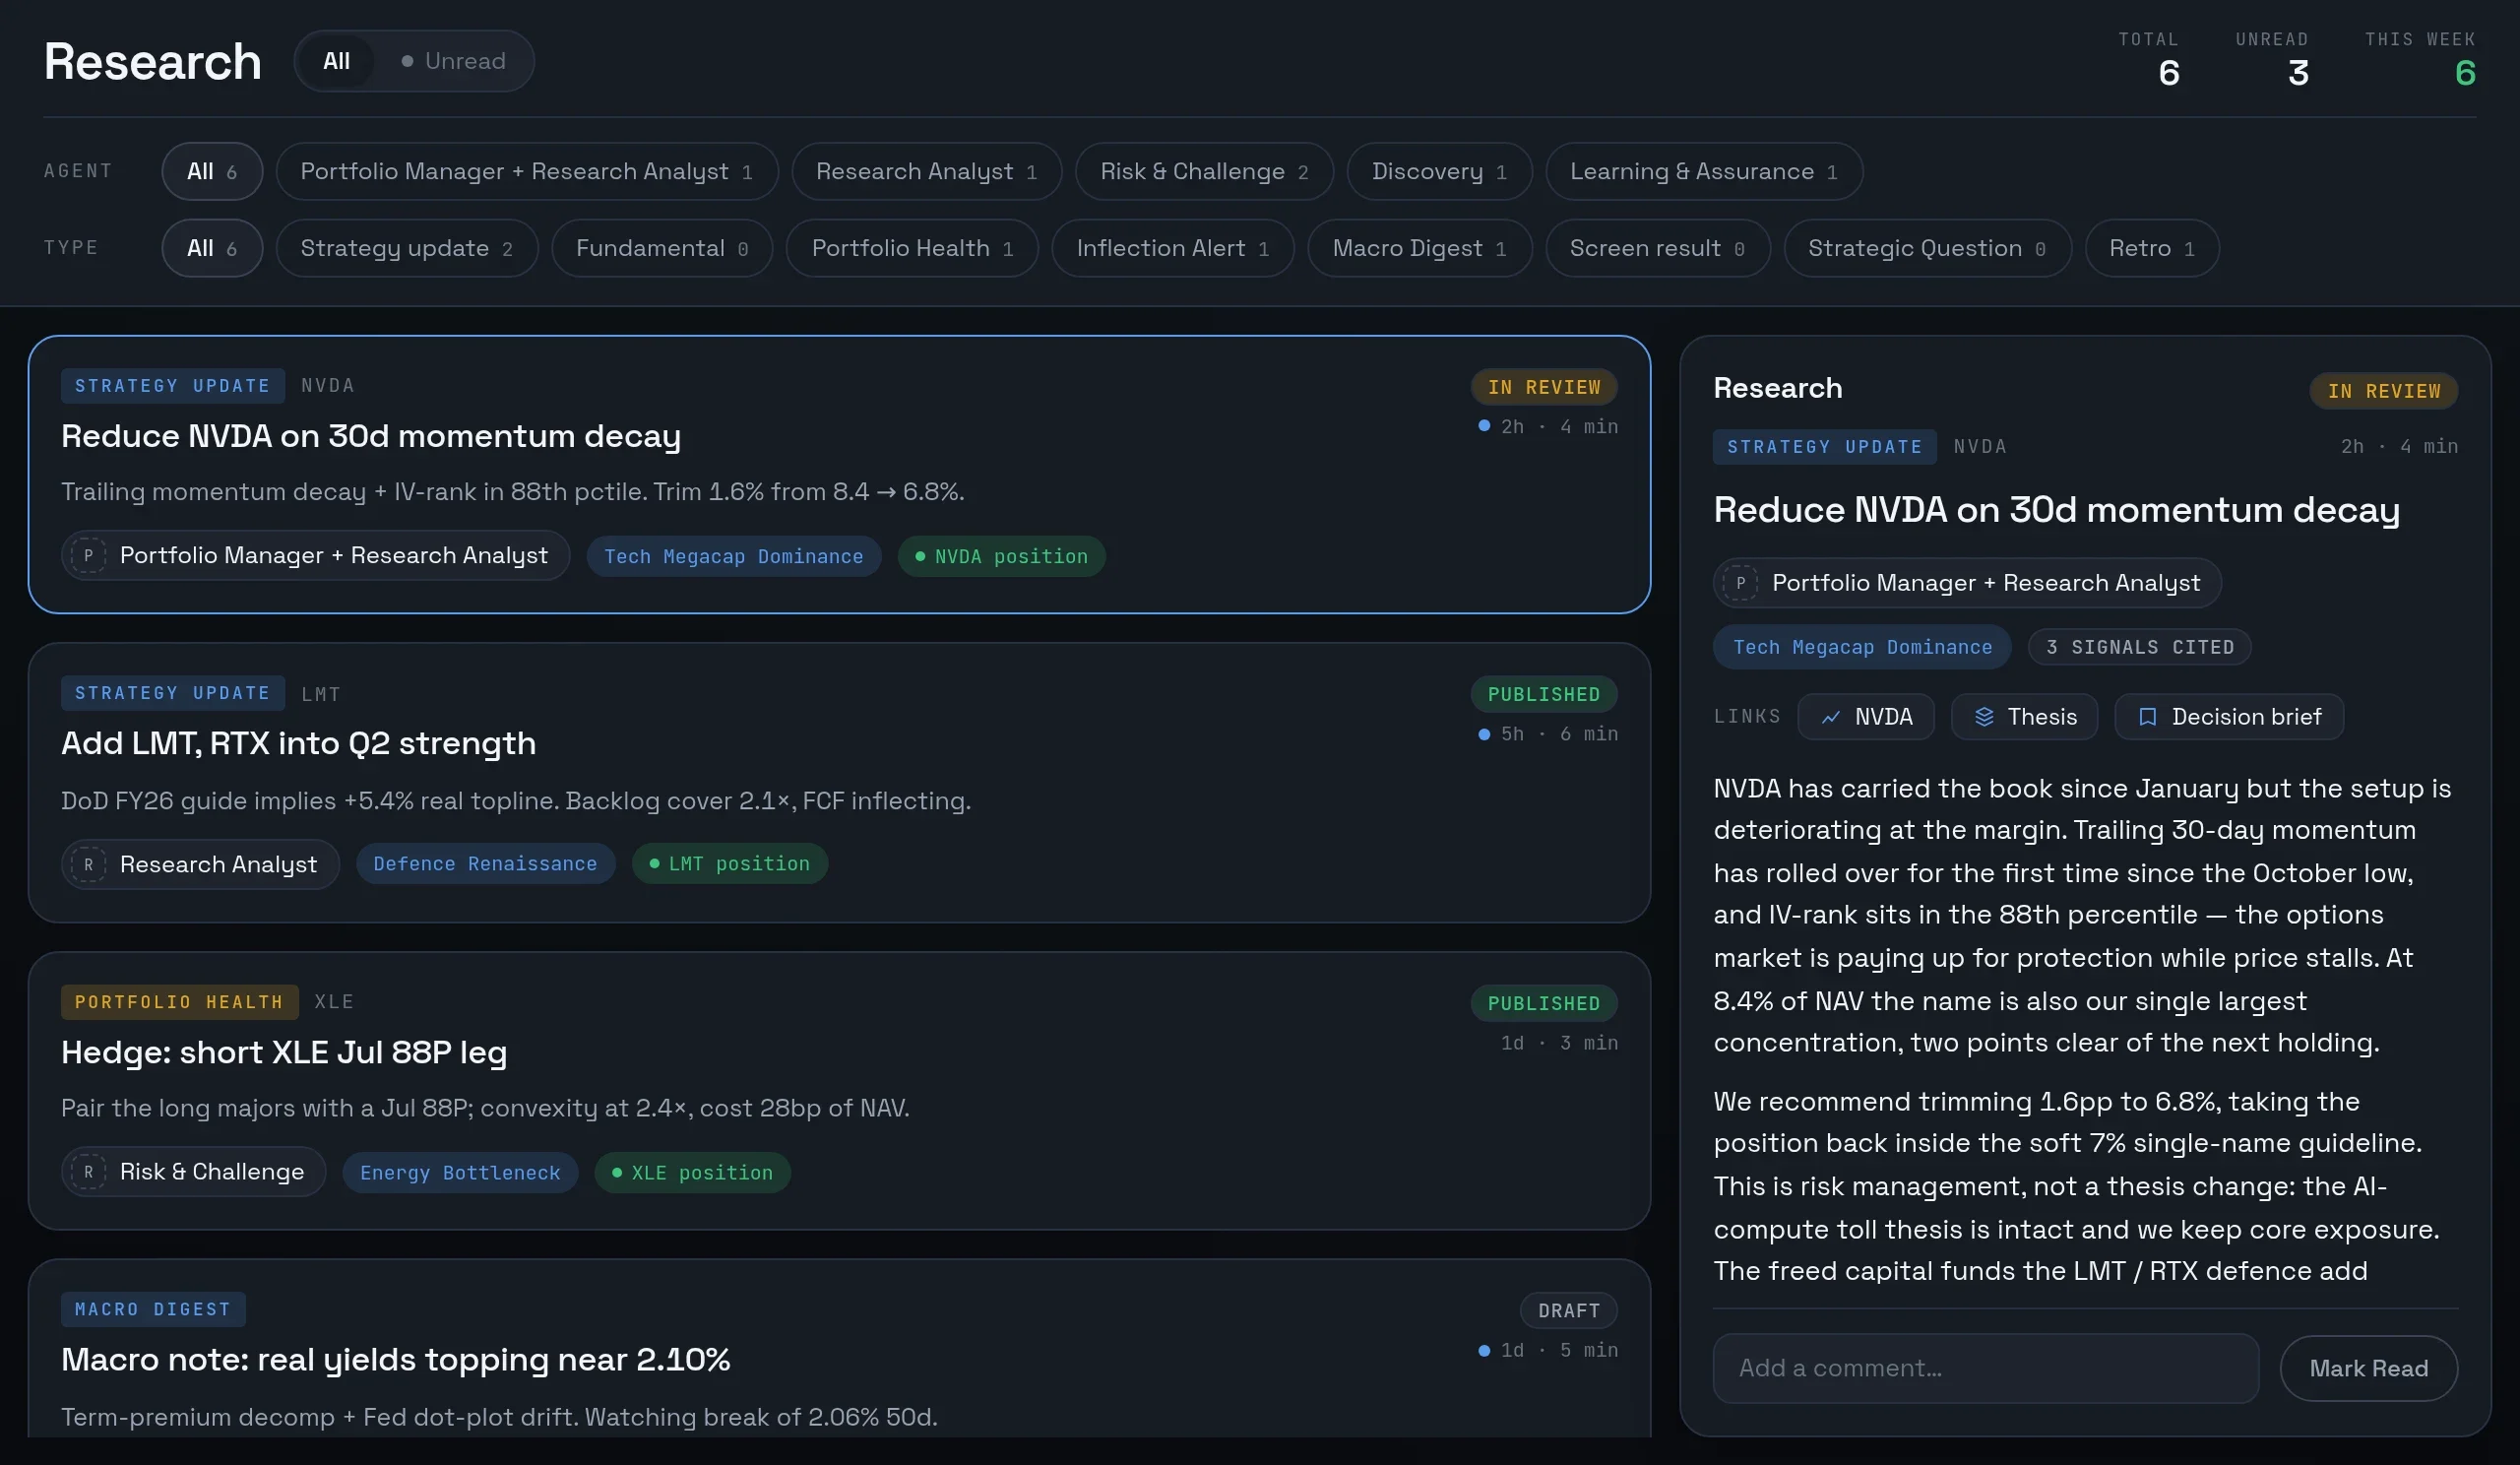Image resolution: width=2520 pixels, height=1465 pixels.
Task: Open the Thesis link
Action: click(2024, 717)
